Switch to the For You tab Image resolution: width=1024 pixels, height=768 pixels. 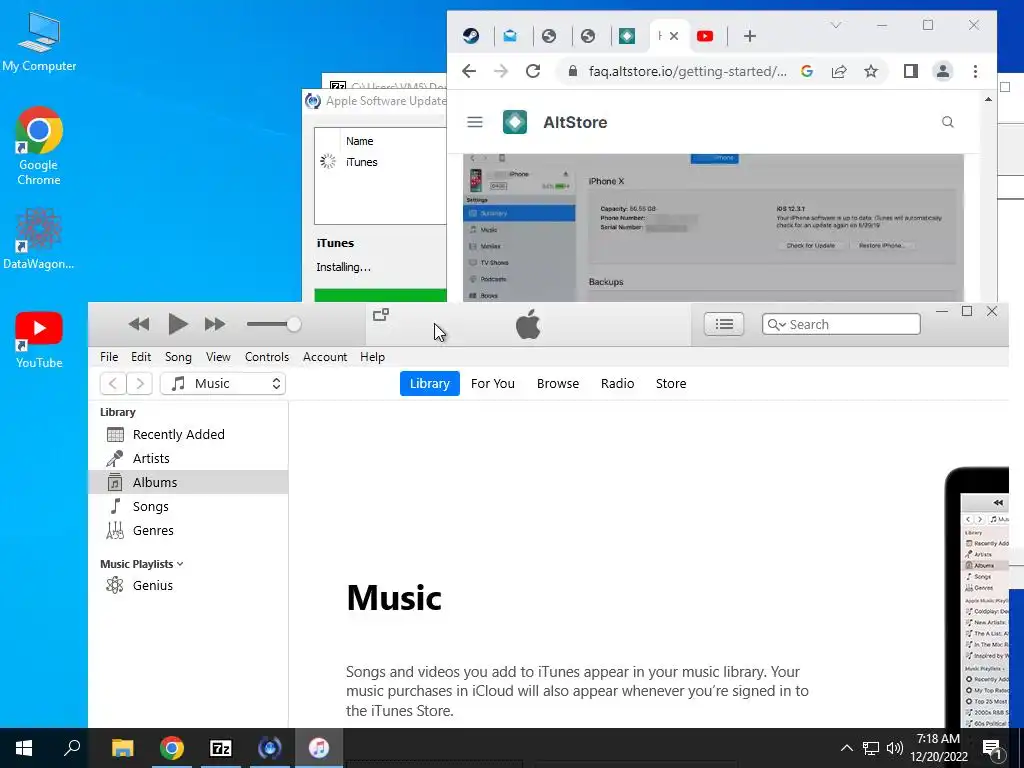click(x=492, y=383)
